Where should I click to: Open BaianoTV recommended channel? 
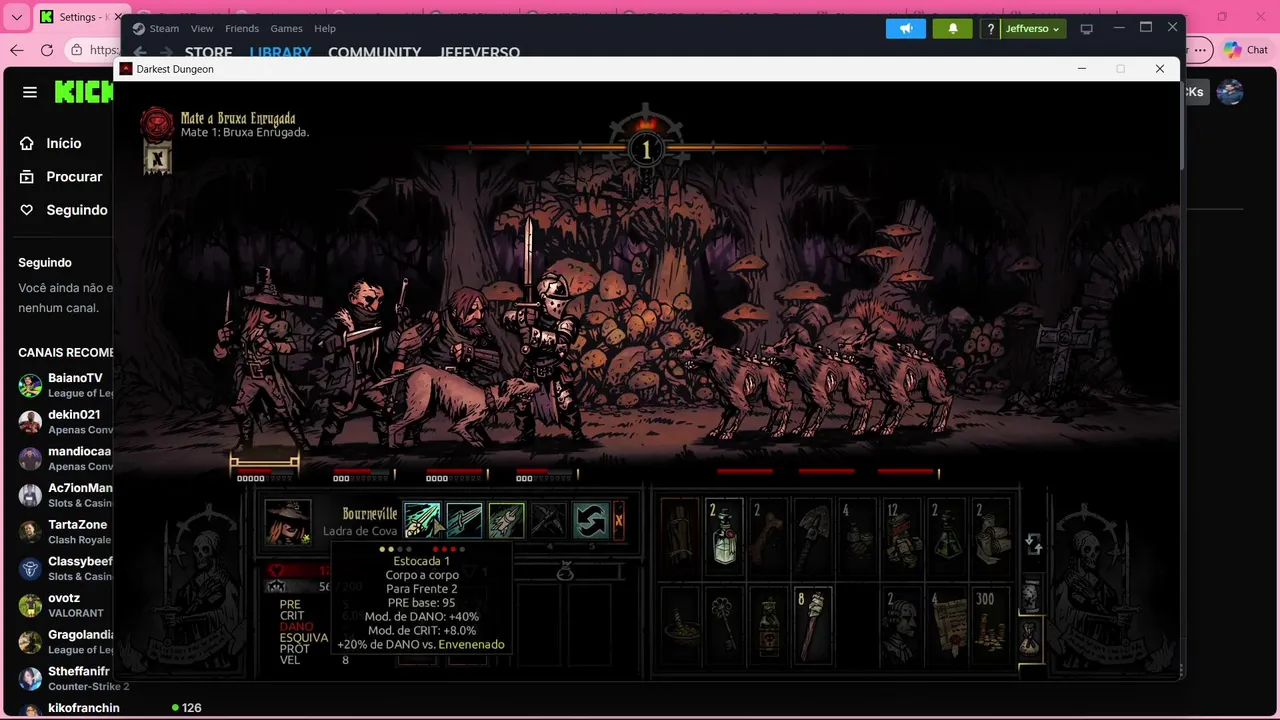click(65, 385)
